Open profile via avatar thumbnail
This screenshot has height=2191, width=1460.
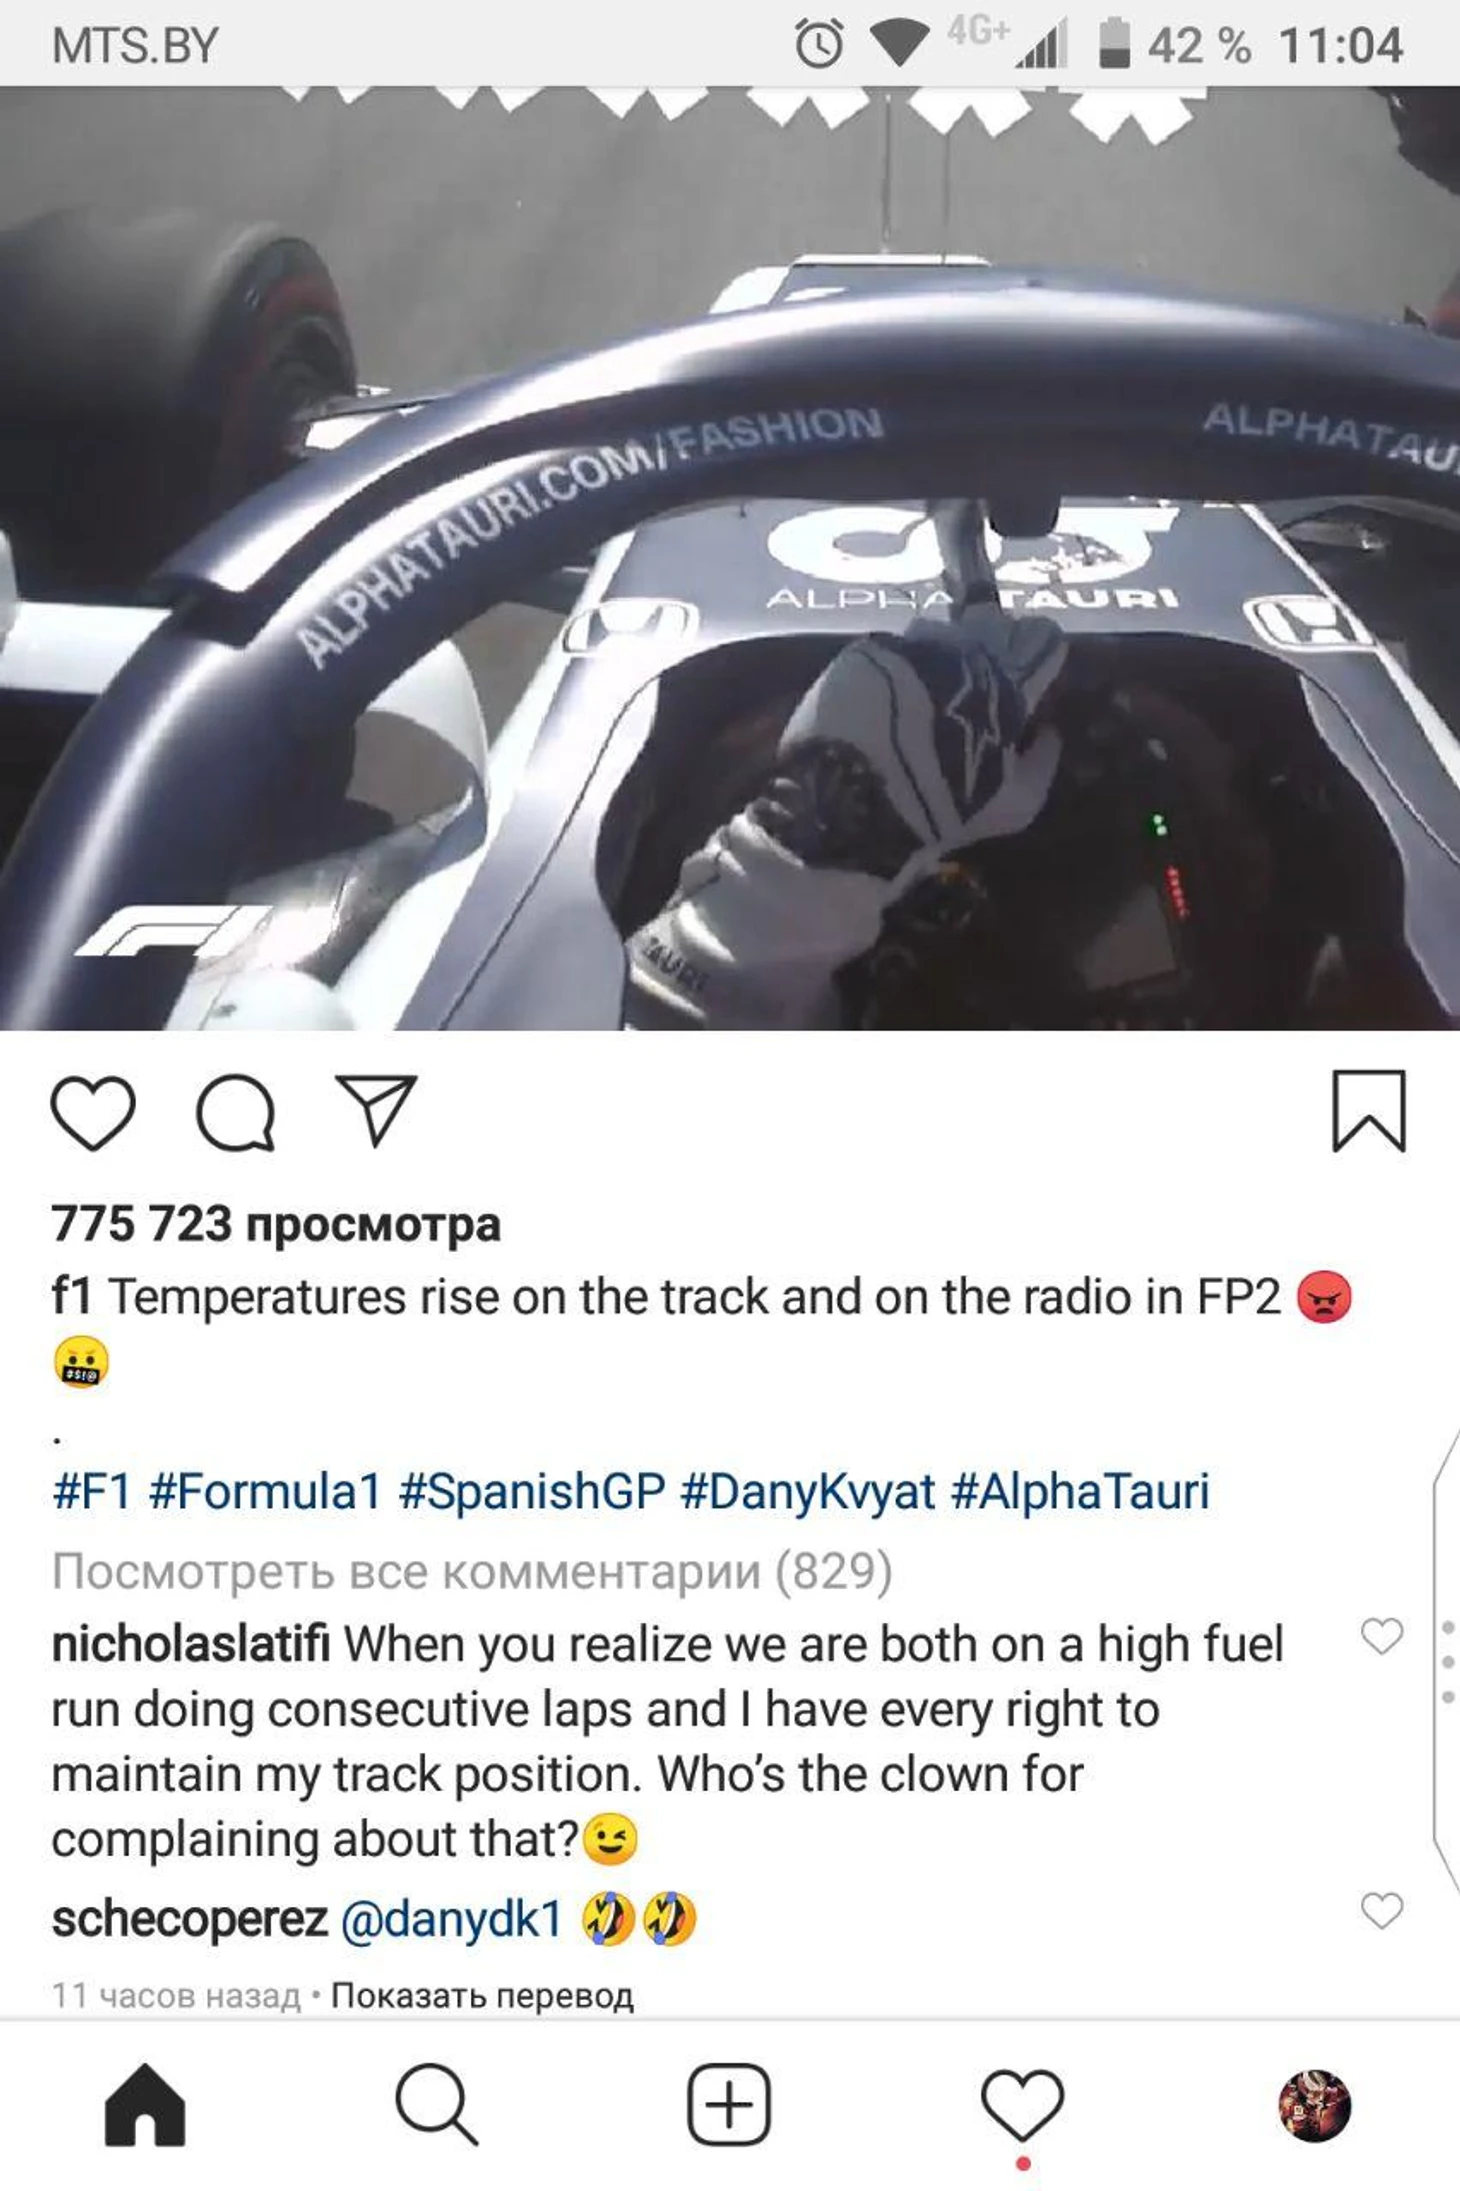click(1315, 2105)
